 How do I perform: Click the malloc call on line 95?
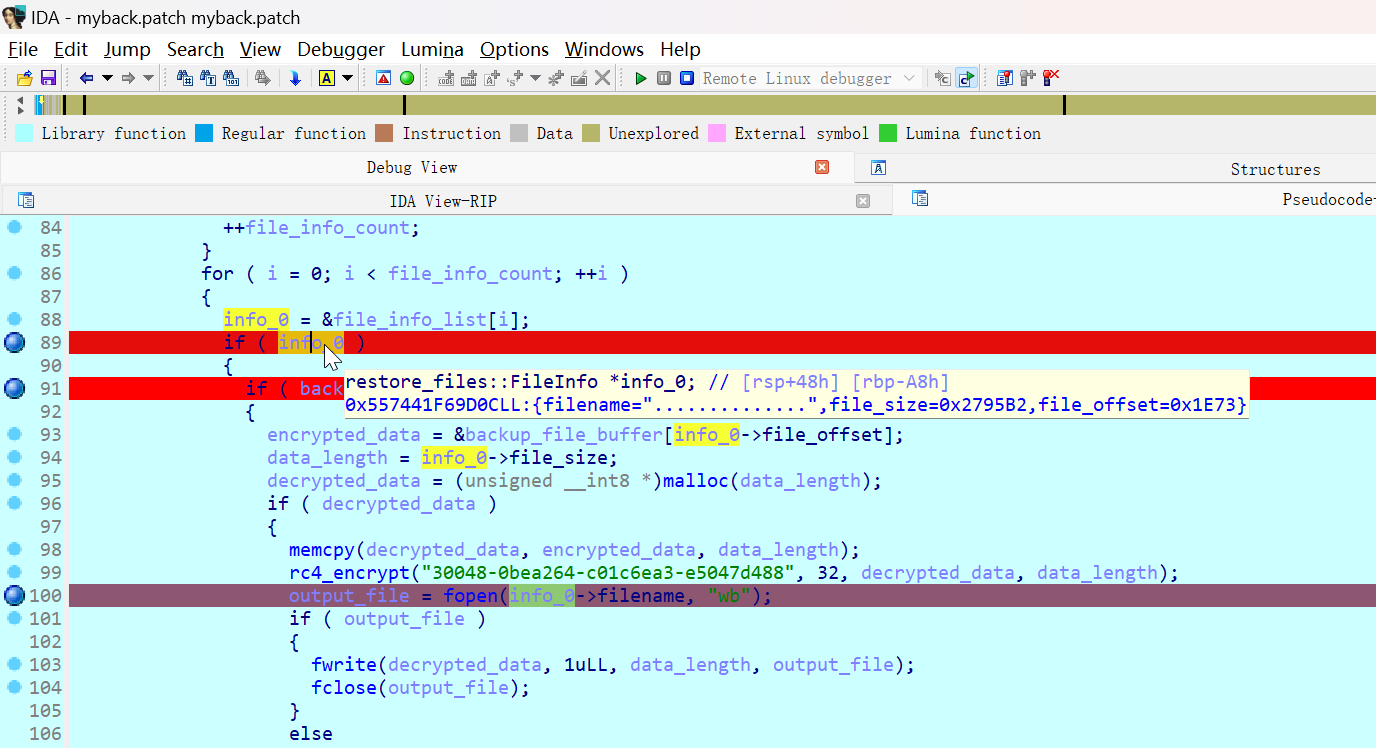(696, 481)
